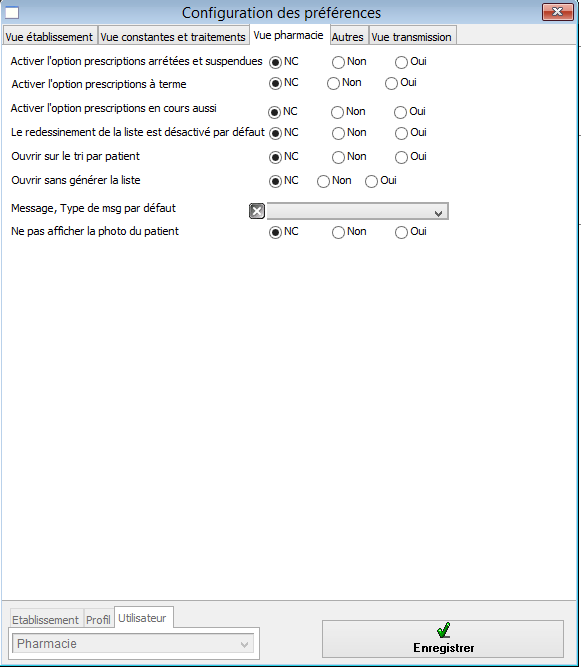Click the window icon in title bar
The image size is (581, 669).
[x=12, y=13]
